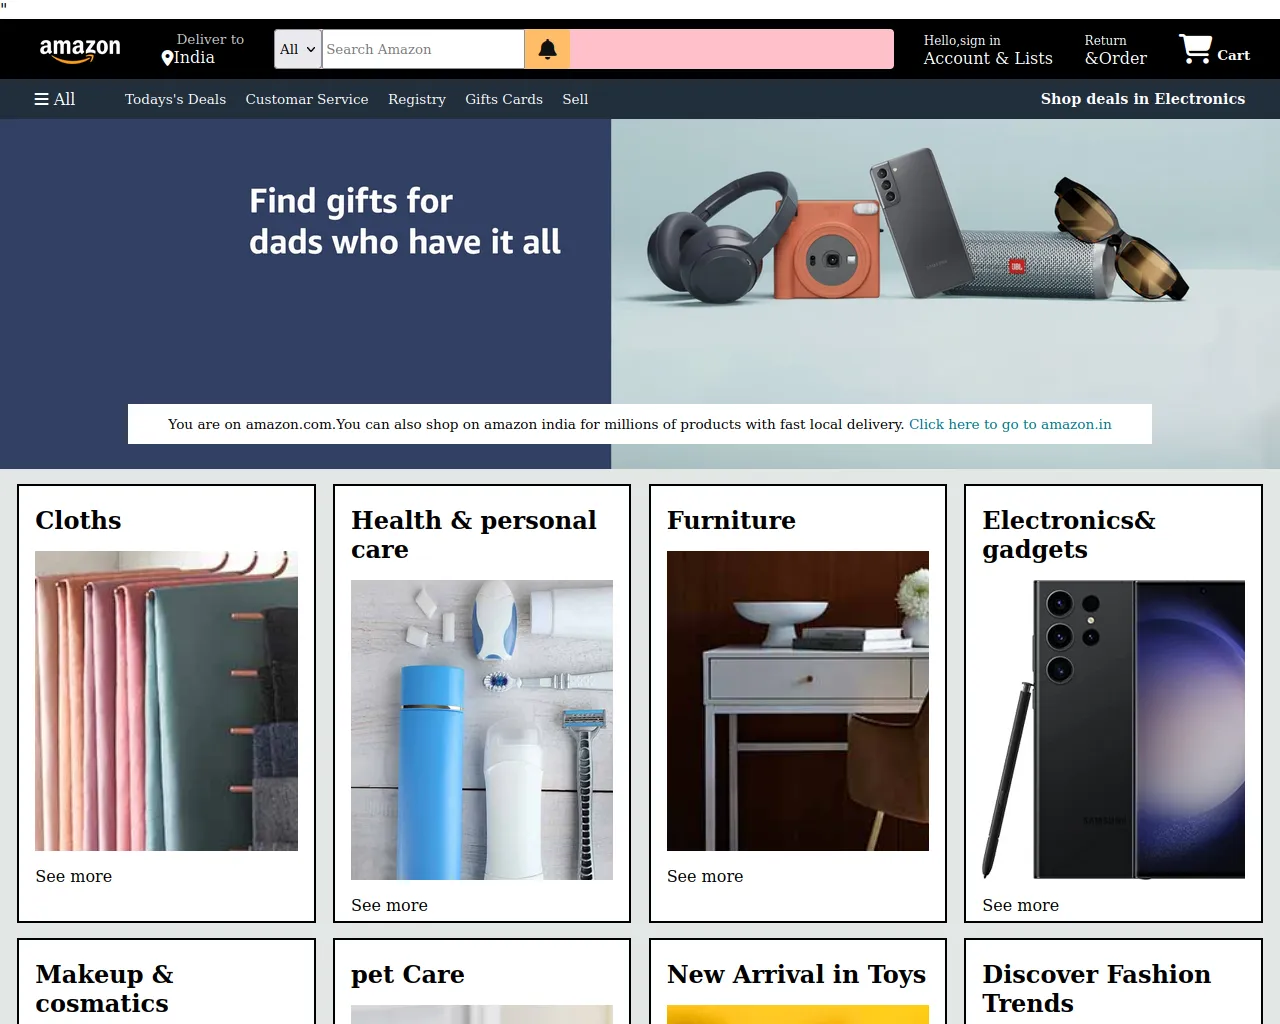
Task: Click Shop deals in Electronics
Action: pos(1143,99)
